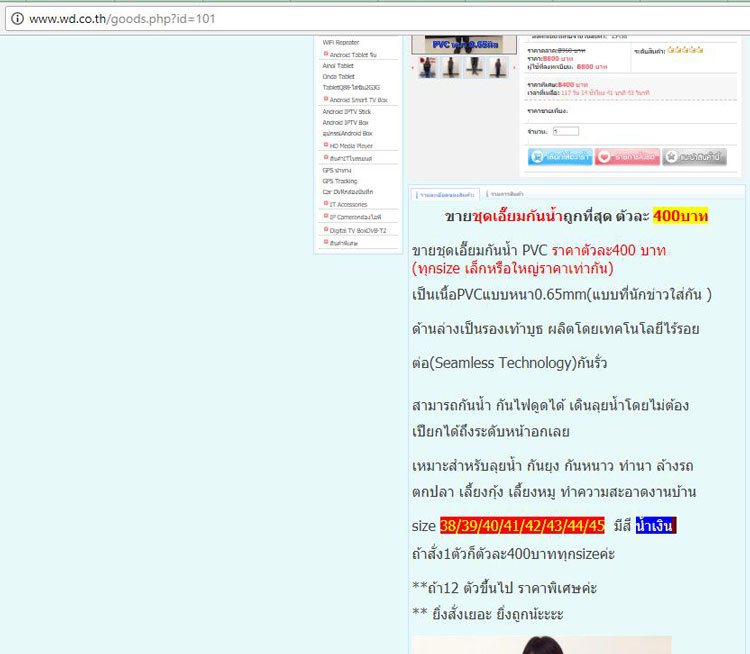Viewport: 750px width, 654px height.
Task: Select the first product thumbnail
Action: (x=428, y=68)
